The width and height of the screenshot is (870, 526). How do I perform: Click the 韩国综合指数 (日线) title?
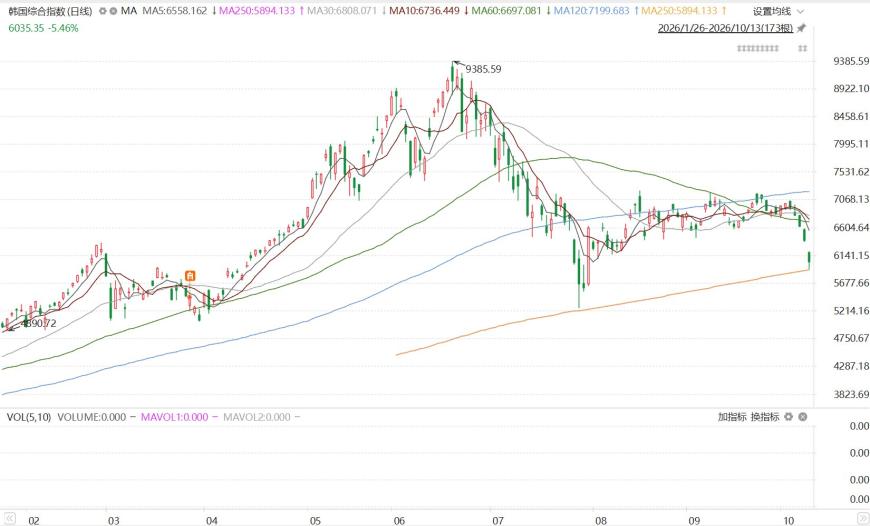pos(50,11)
